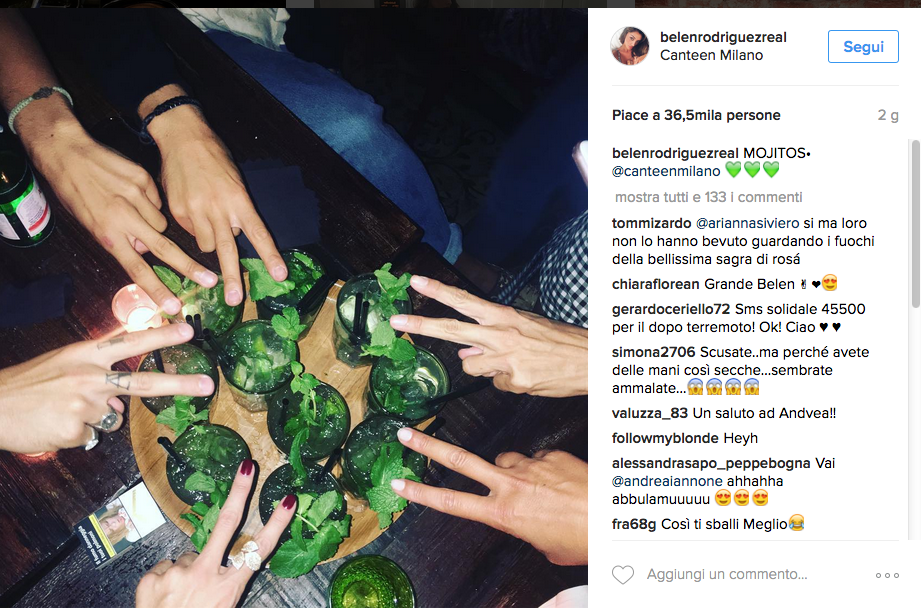The image size is (921, 608).
Task: Open the @andreaiannone mention
Action: click(667, 481)
